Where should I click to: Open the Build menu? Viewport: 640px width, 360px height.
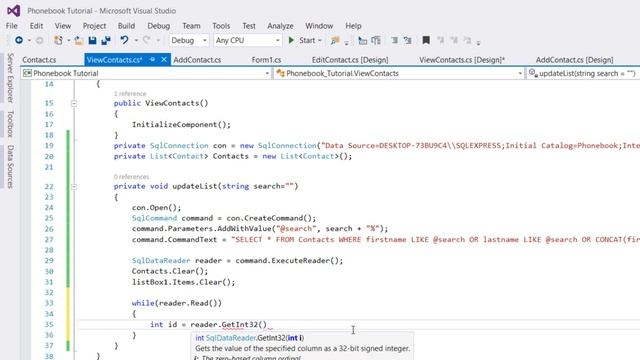click(x=126, y=26)
